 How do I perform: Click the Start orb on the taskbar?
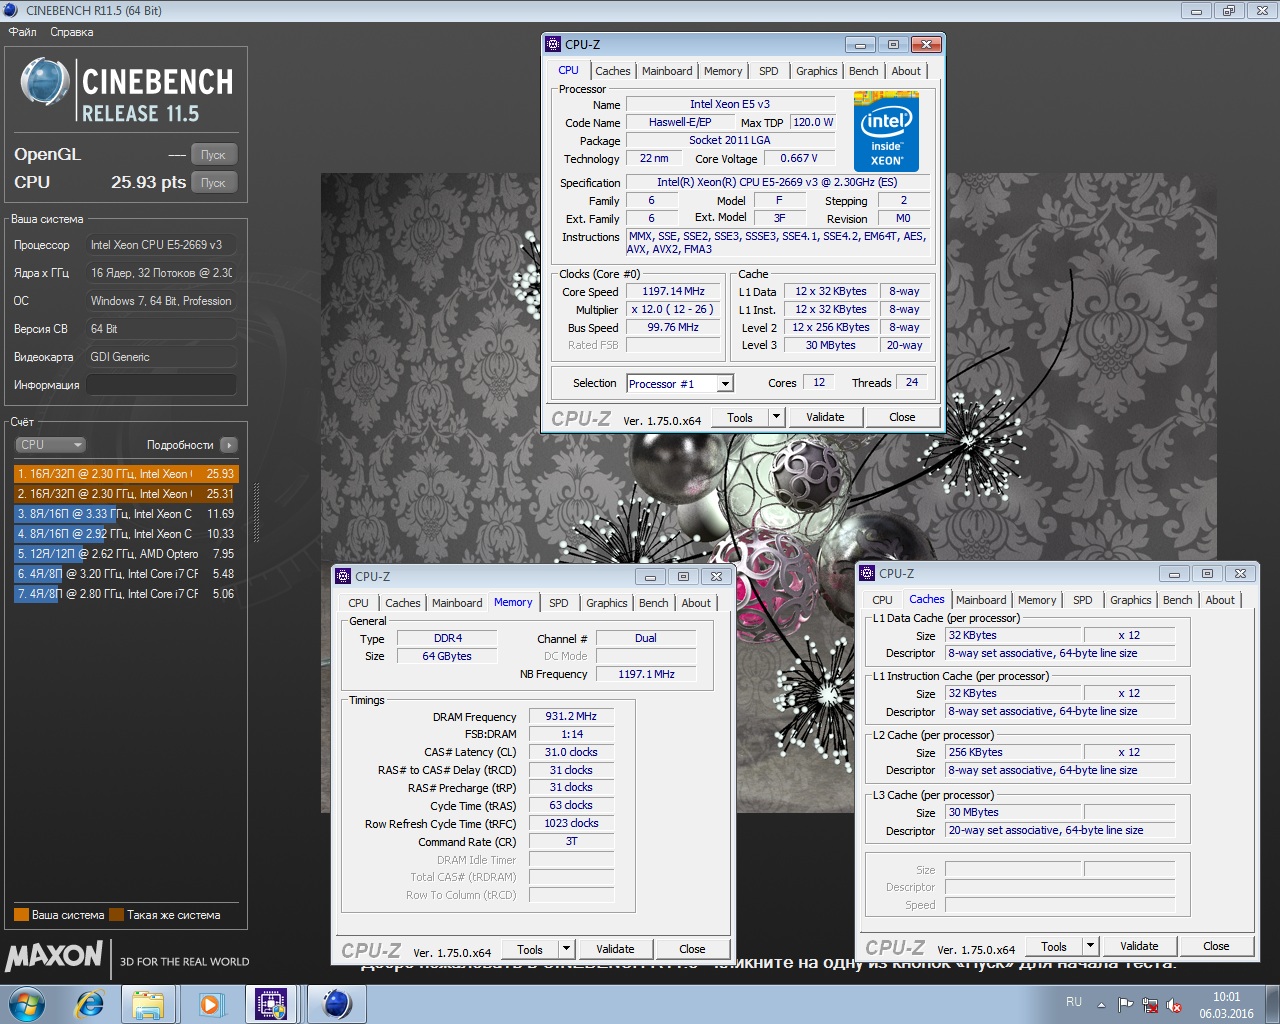26,1003
